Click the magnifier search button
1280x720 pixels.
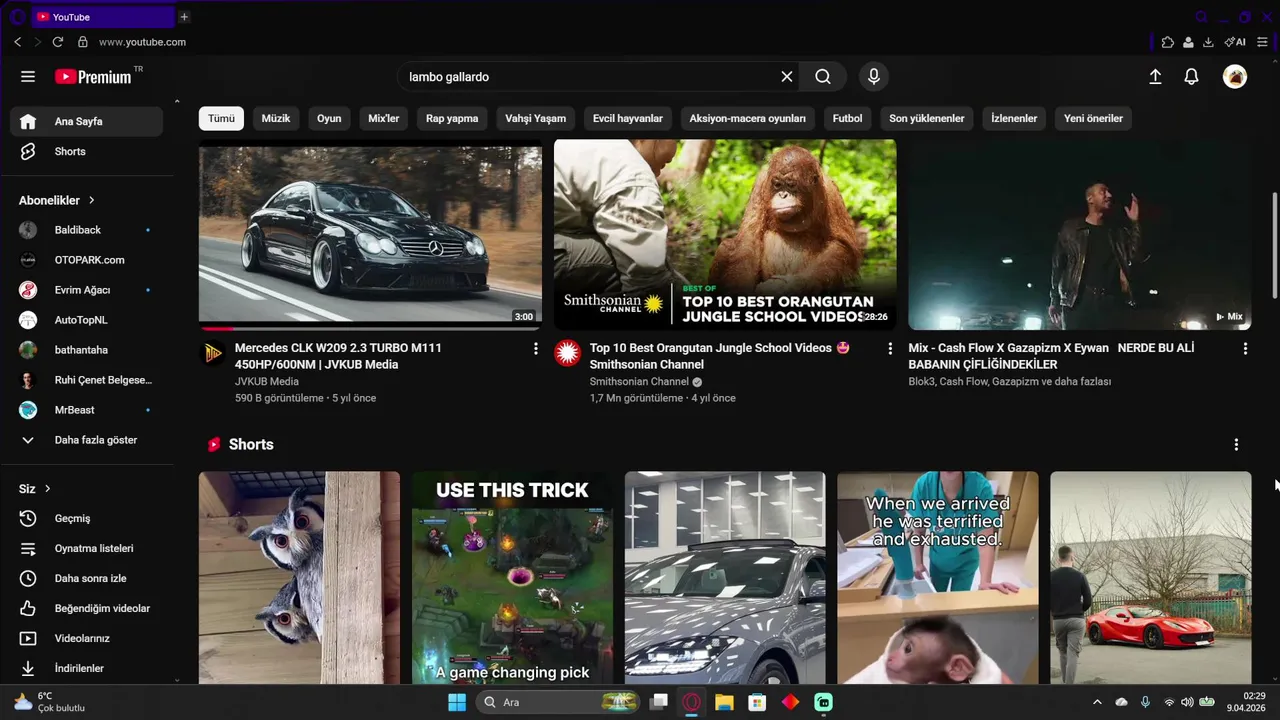point(823,77)
